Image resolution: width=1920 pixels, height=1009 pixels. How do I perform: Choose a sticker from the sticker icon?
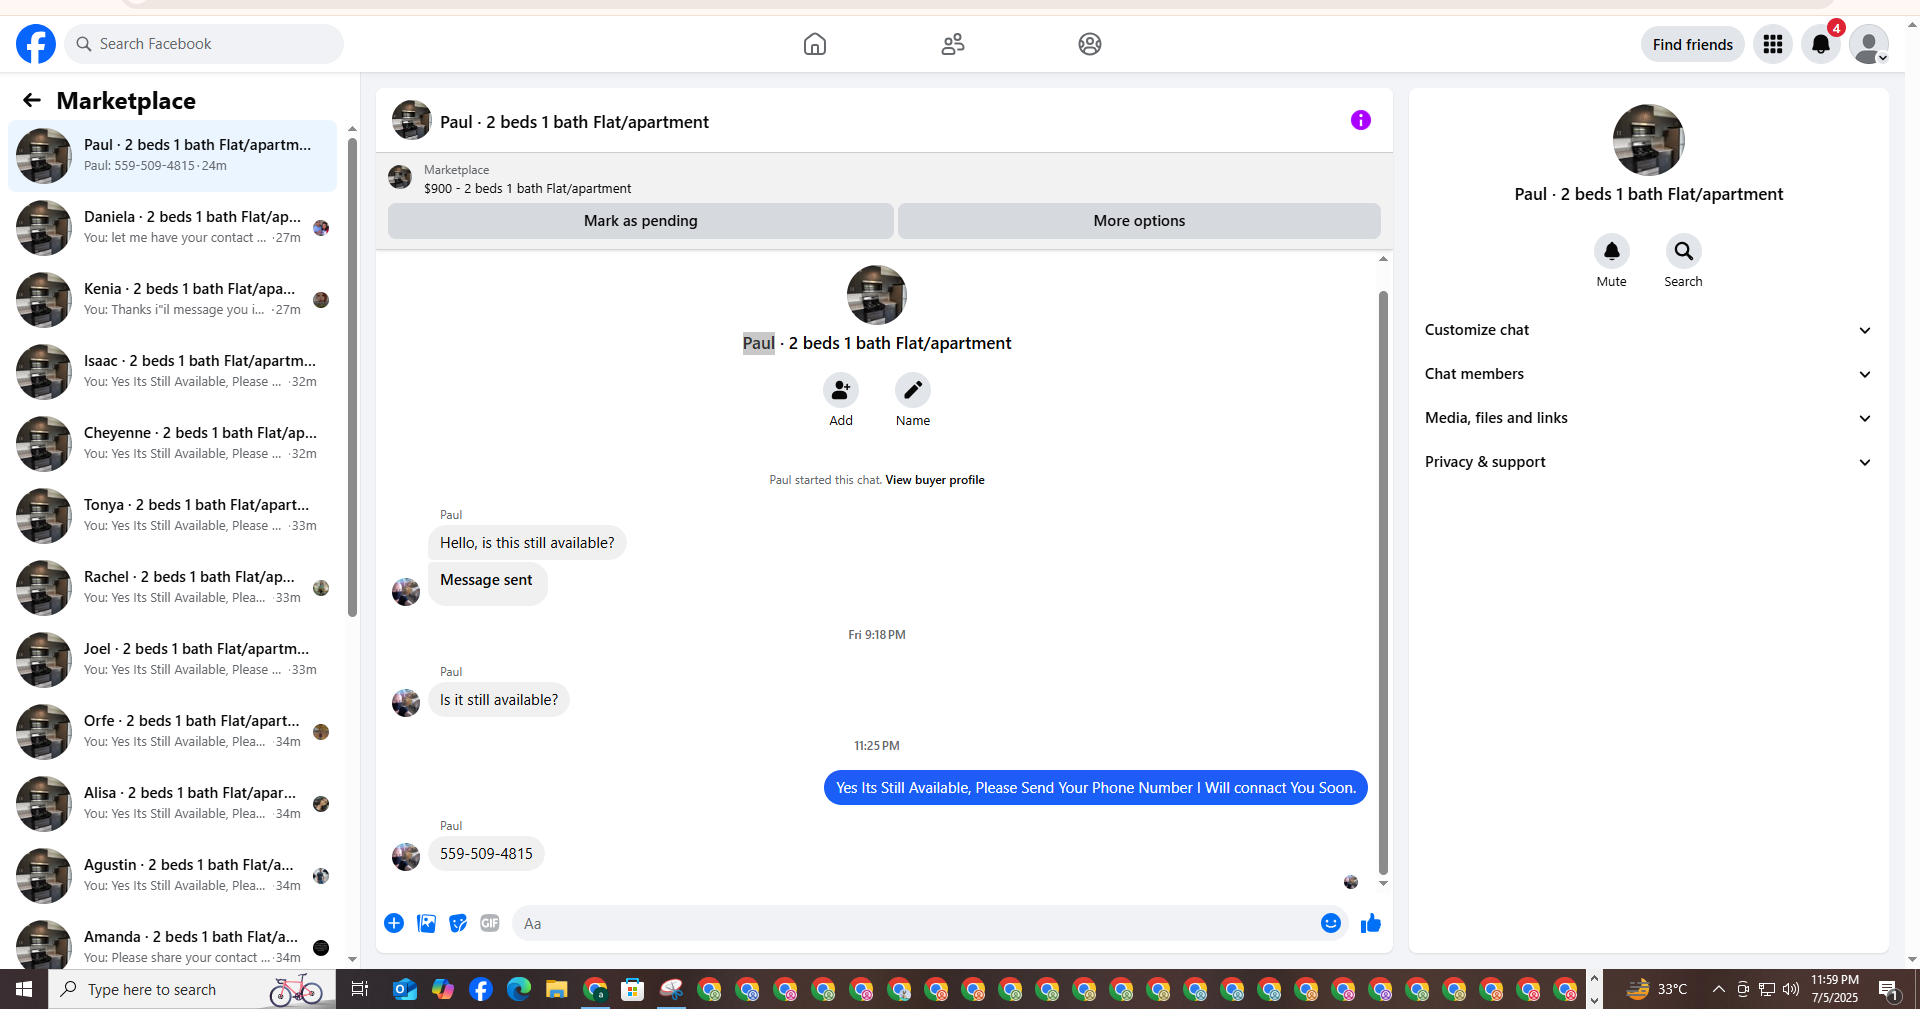(458, 923)
